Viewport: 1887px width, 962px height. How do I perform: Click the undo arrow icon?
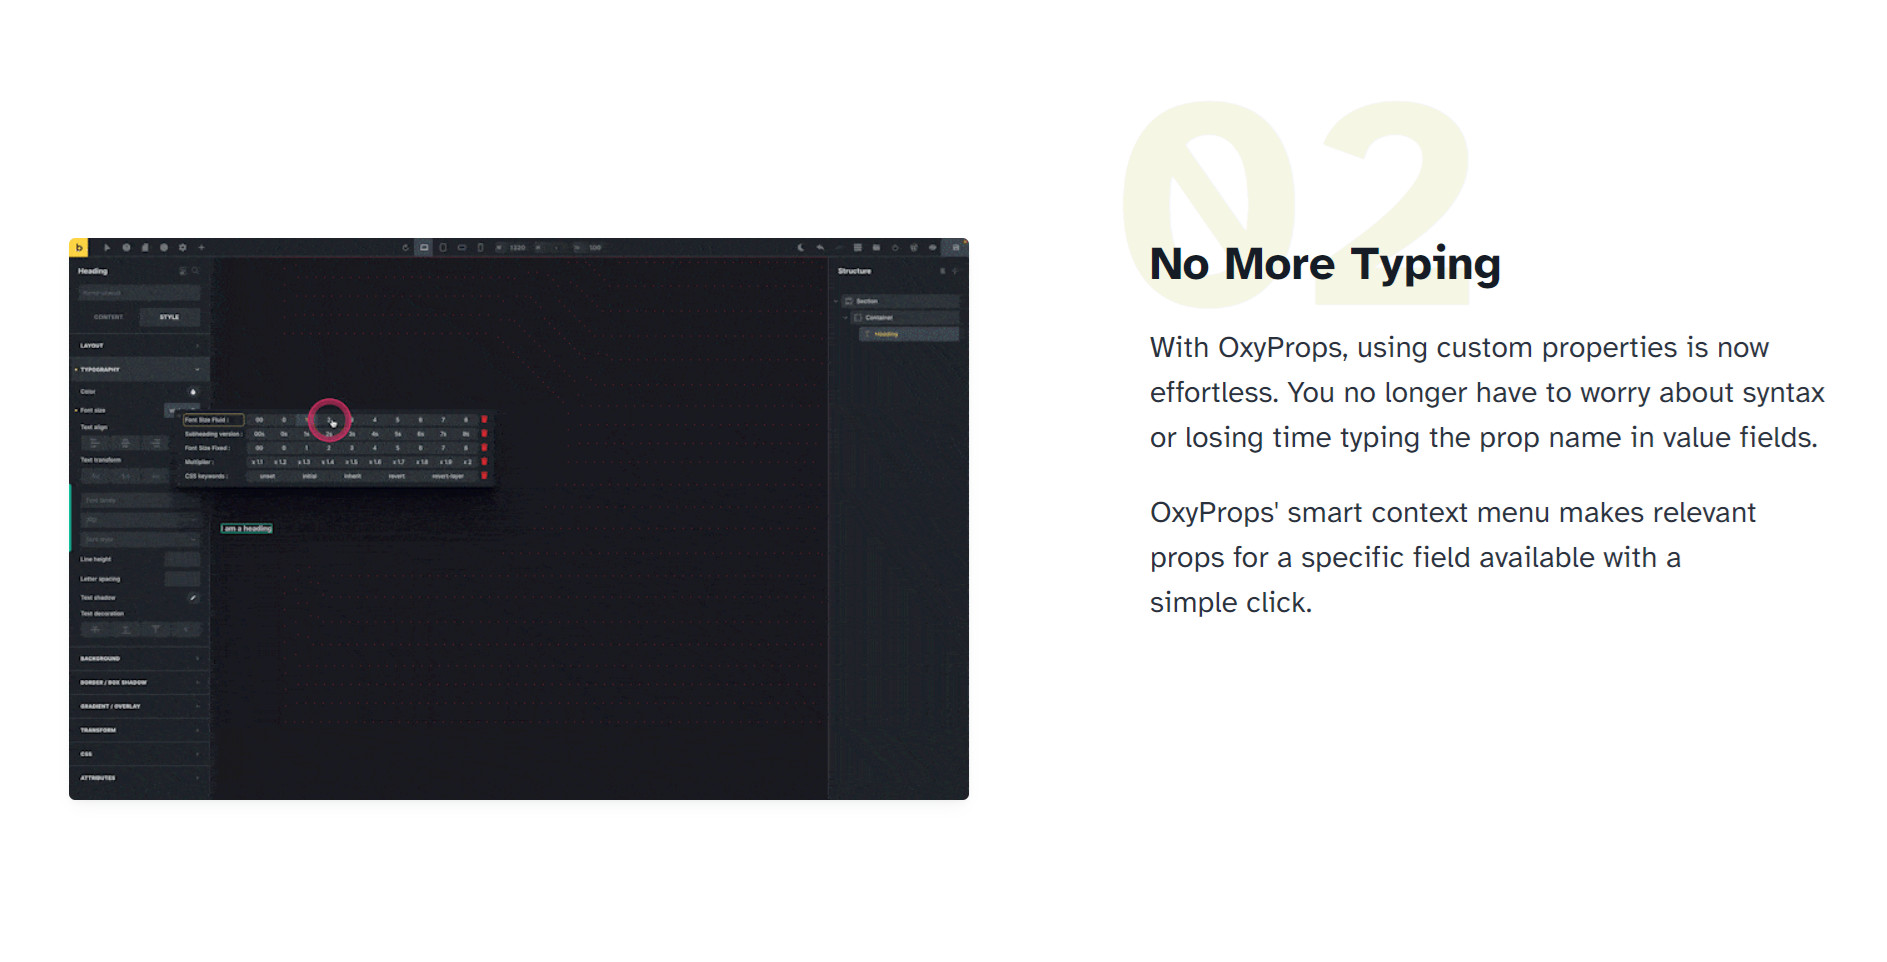[x=820, y=247]
